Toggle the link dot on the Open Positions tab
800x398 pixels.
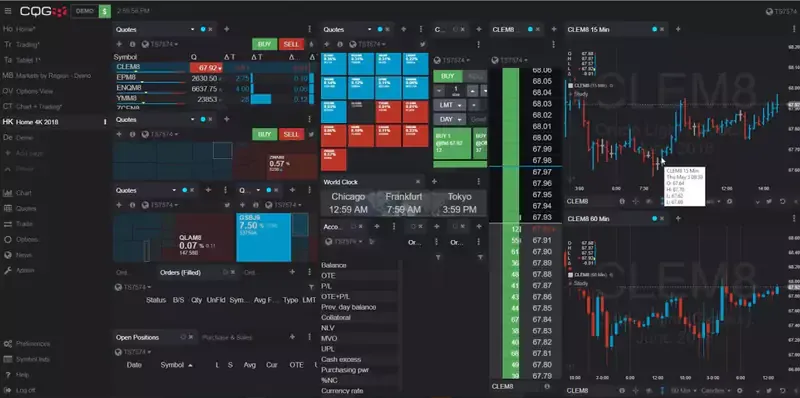(x=183, y=337)
